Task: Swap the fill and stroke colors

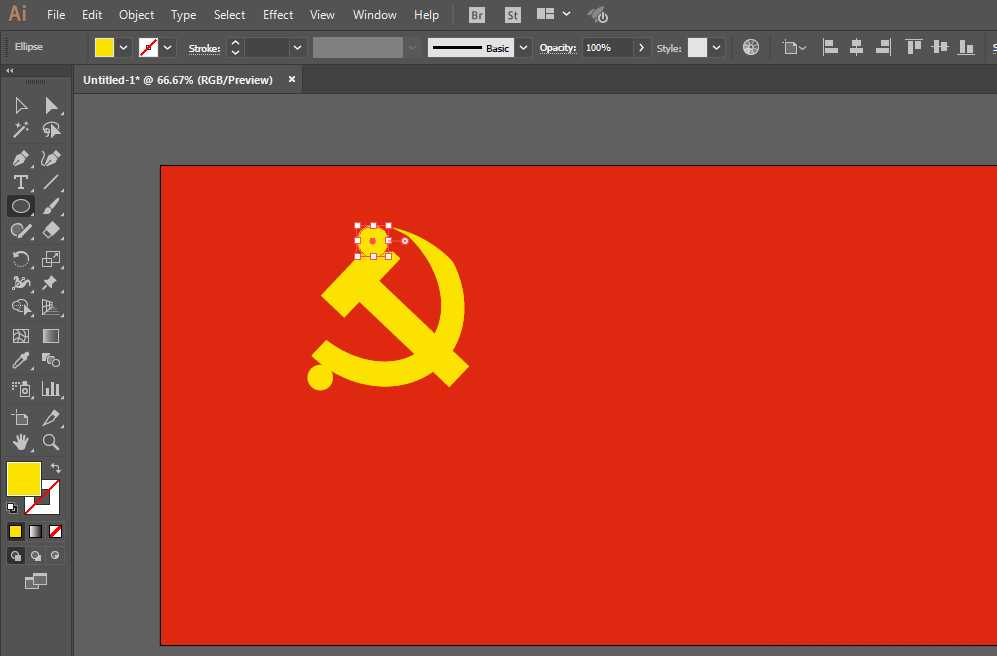Action: (53, 466)
